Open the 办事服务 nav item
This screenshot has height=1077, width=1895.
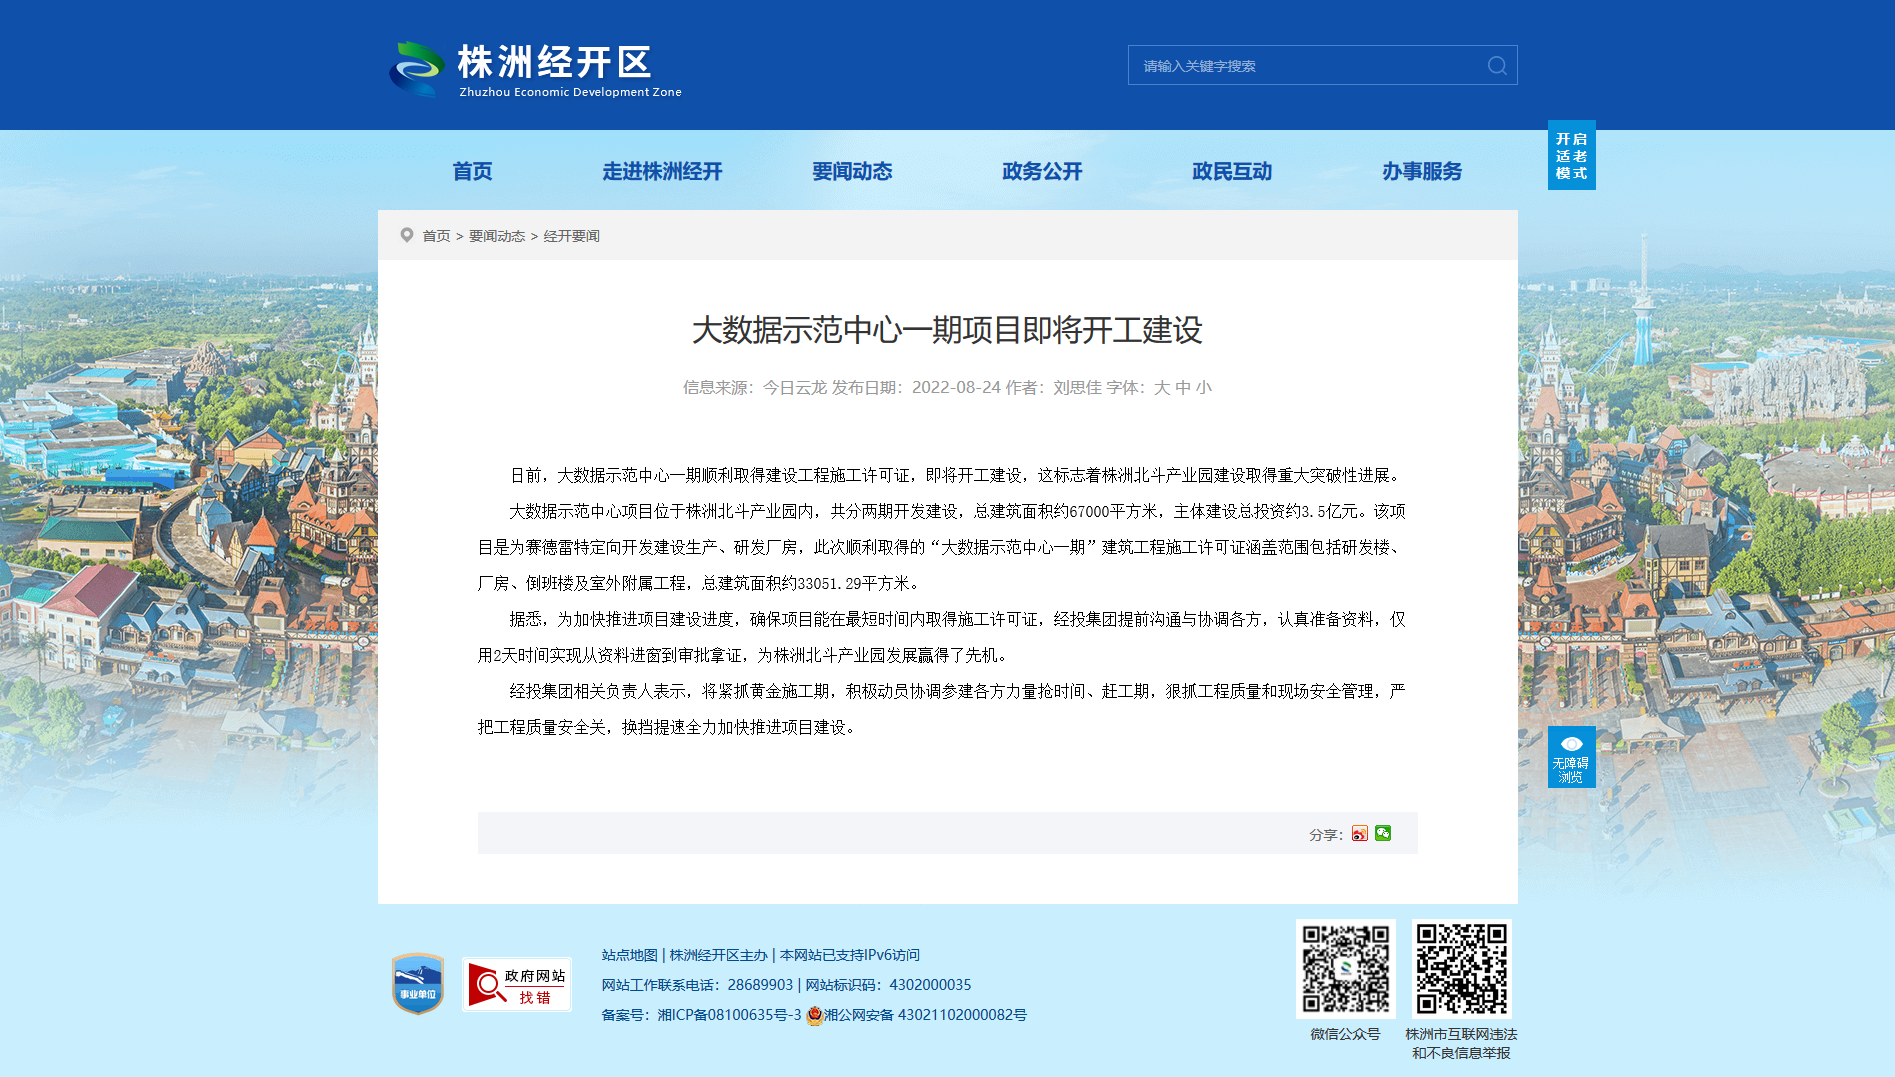click(x=1422, y=171)
